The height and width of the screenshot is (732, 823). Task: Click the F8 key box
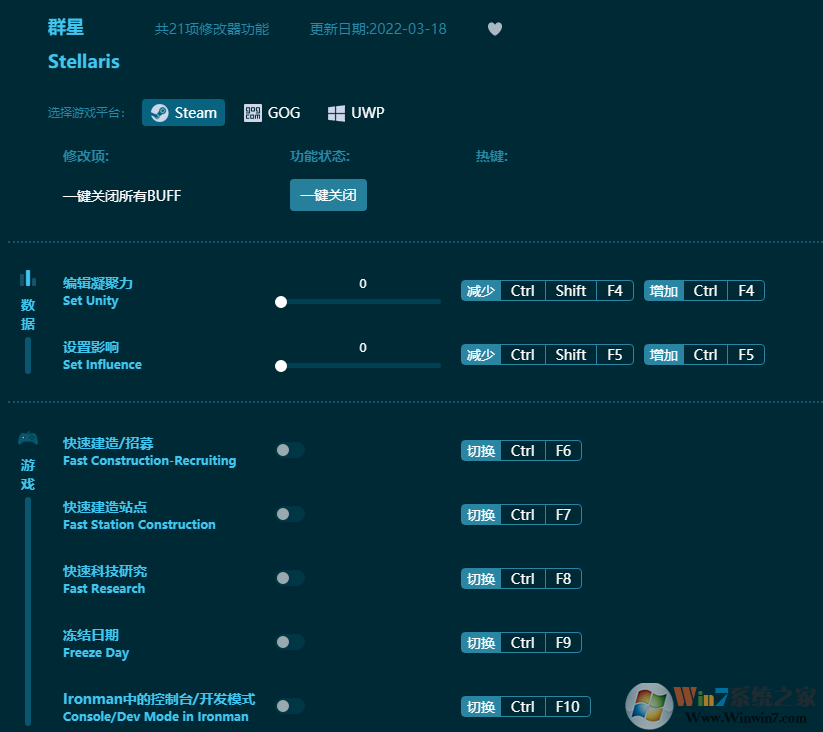click(563, 579)
